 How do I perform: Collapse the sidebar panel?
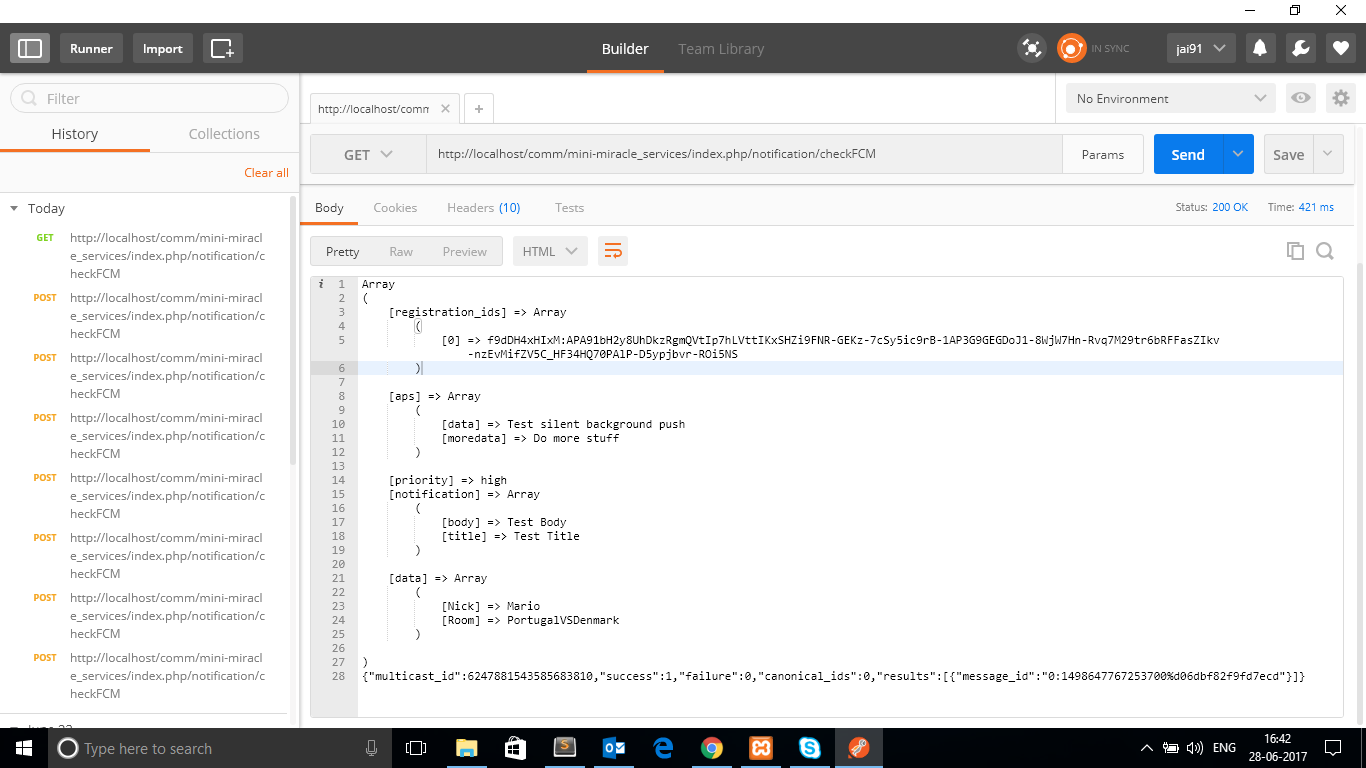[29, 47]
